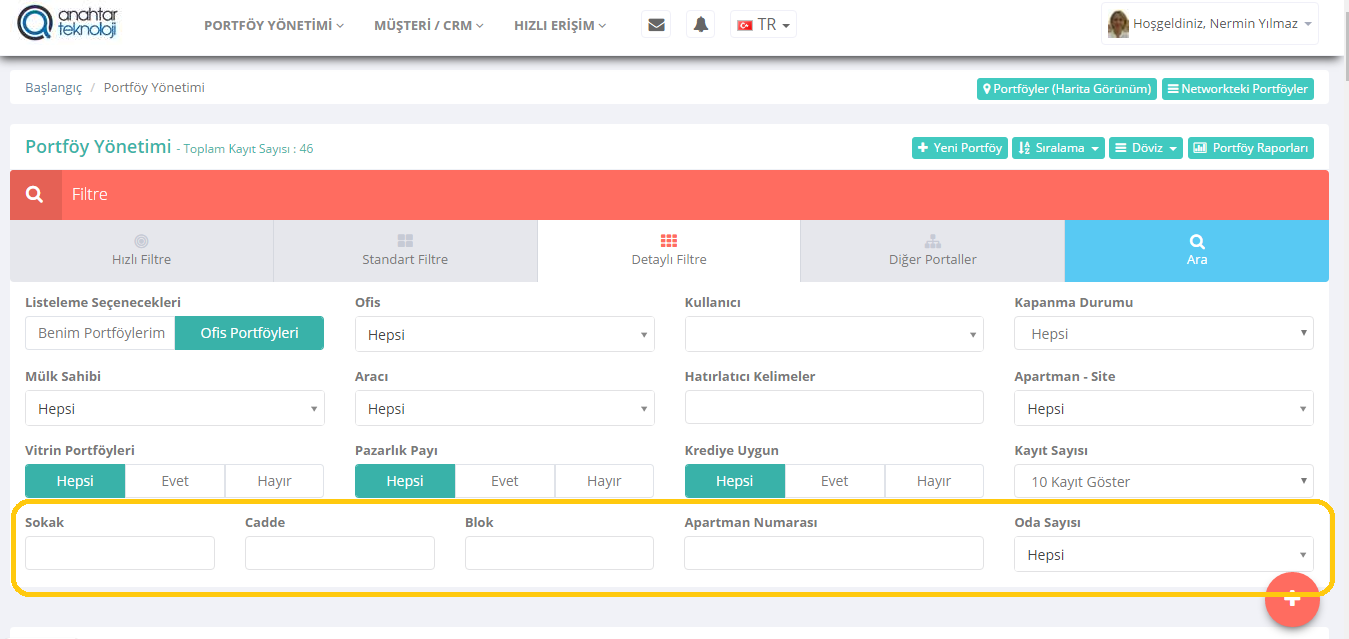Screen dimensions: 1349x639
Task: Open the PORTFÖY YÖNETİMİ menu
Action: (273, 25)
